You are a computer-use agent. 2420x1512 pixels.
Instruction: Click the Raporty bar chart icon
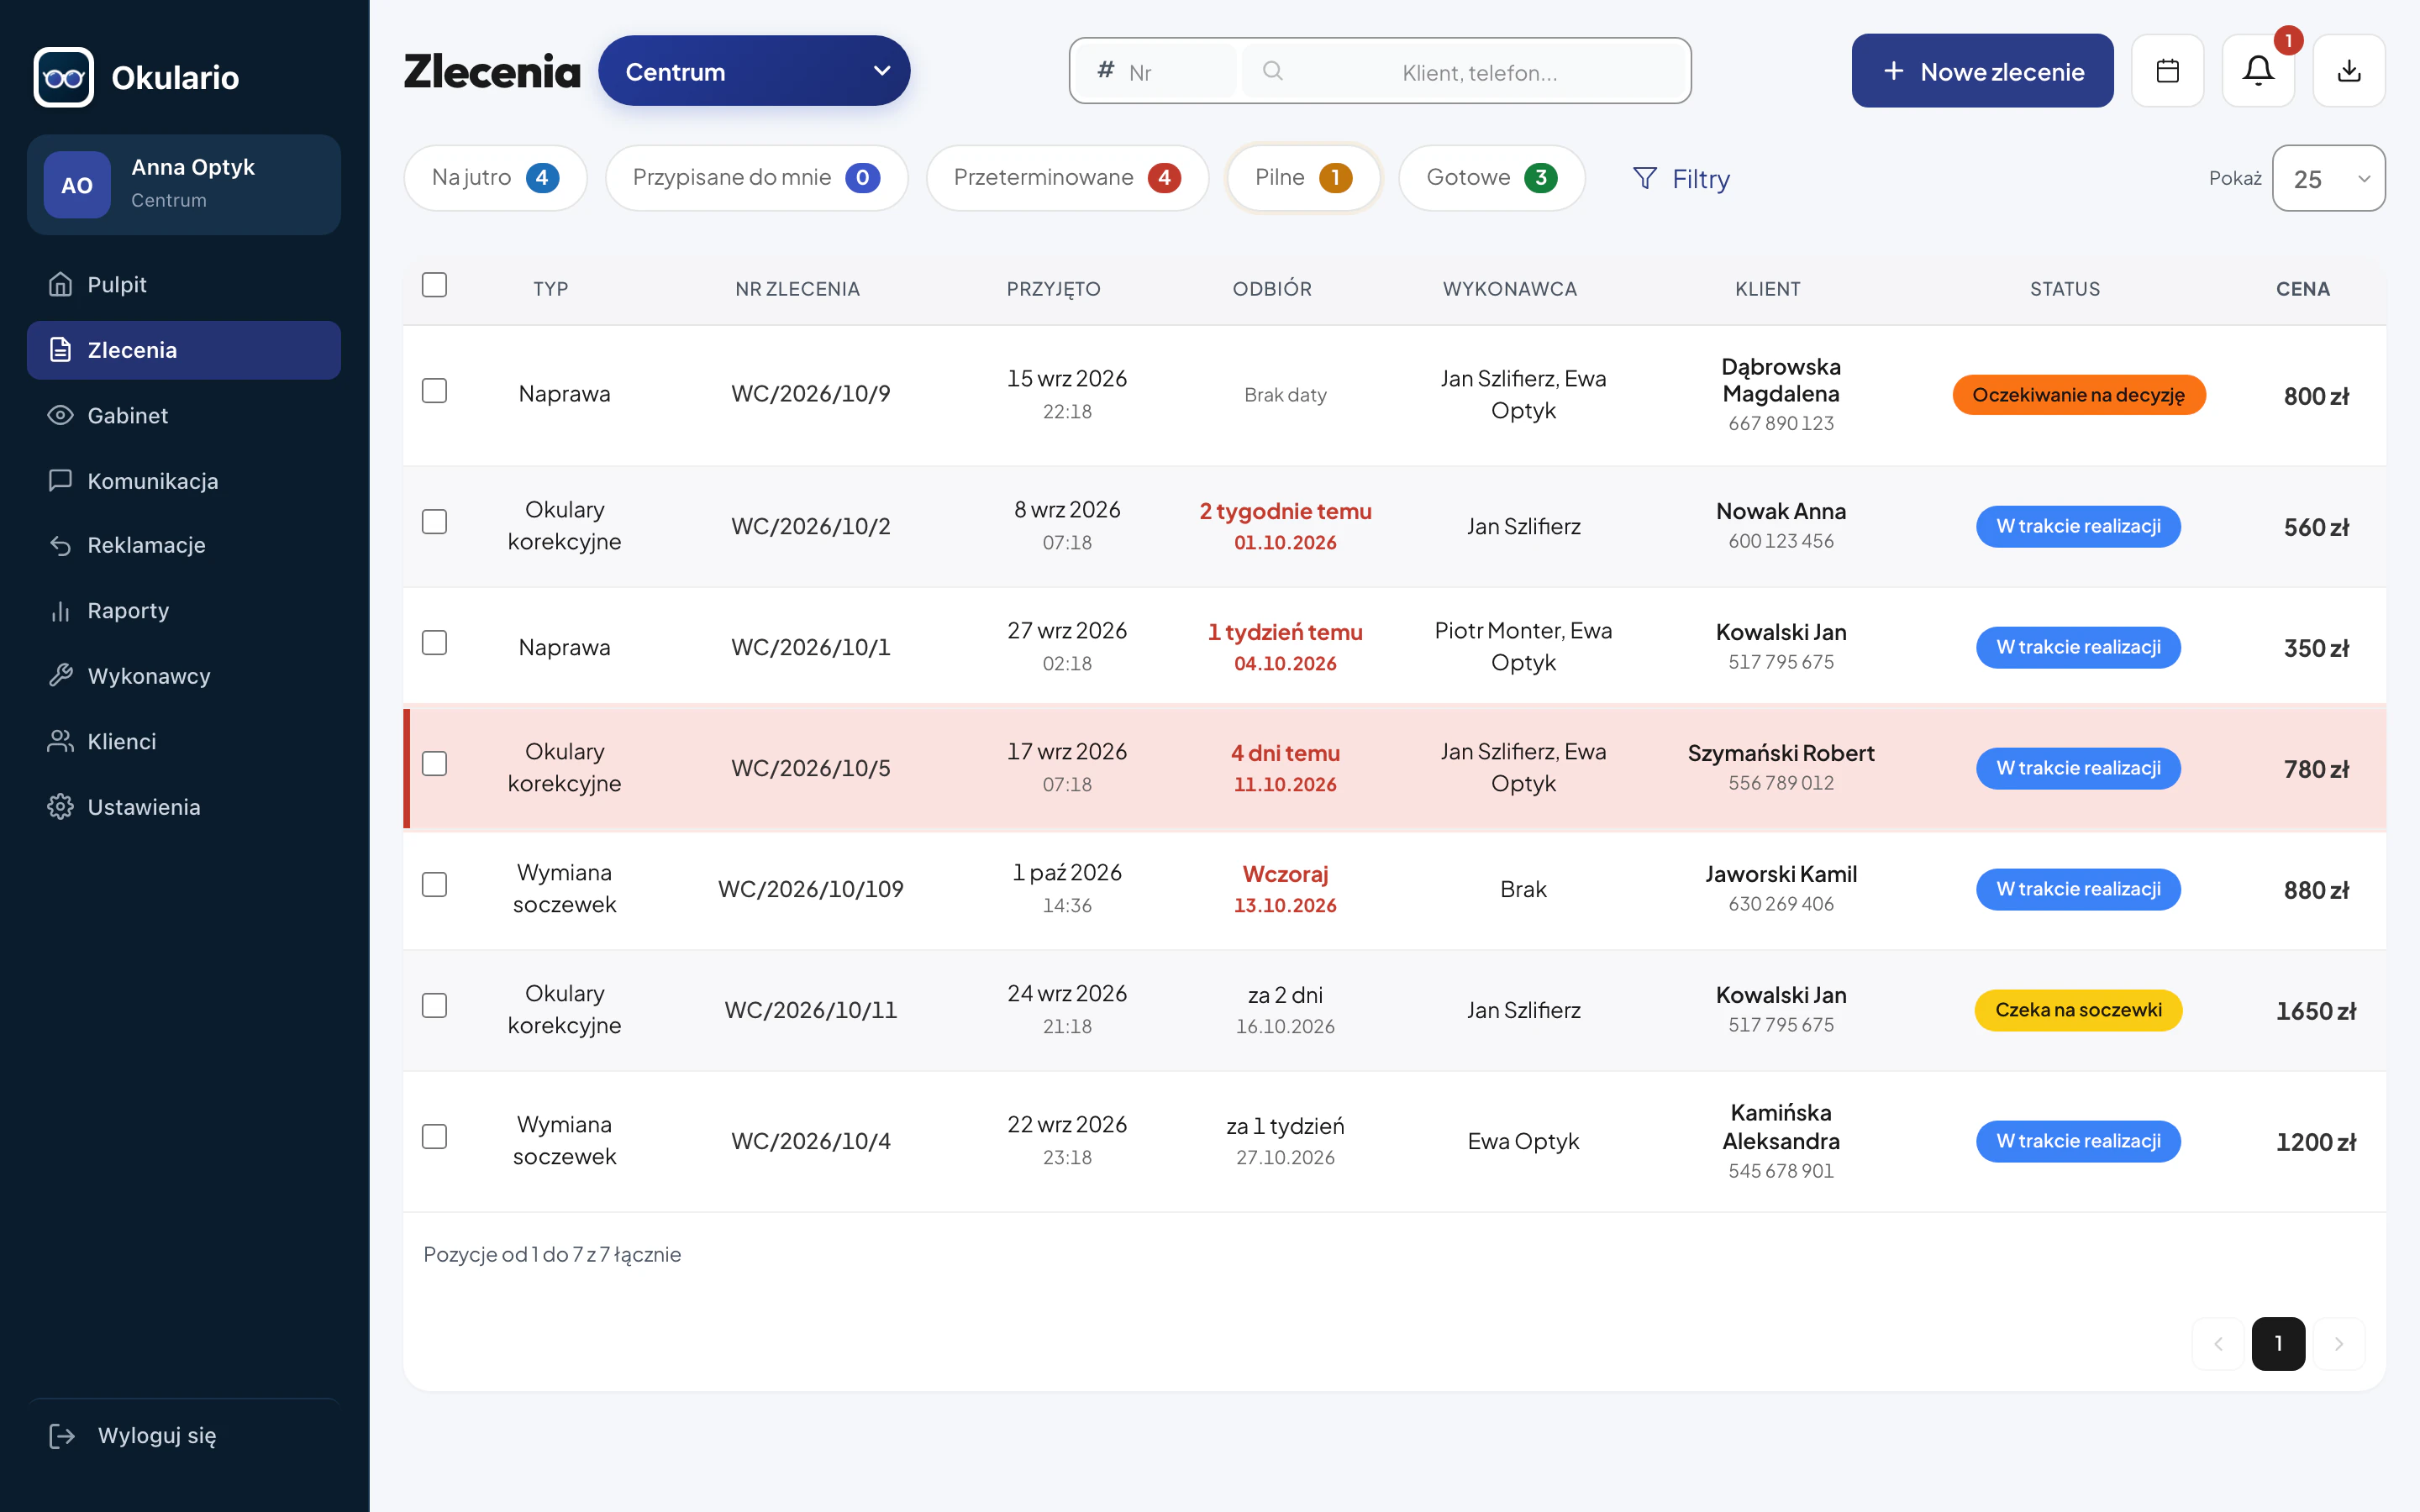[60, 611]
